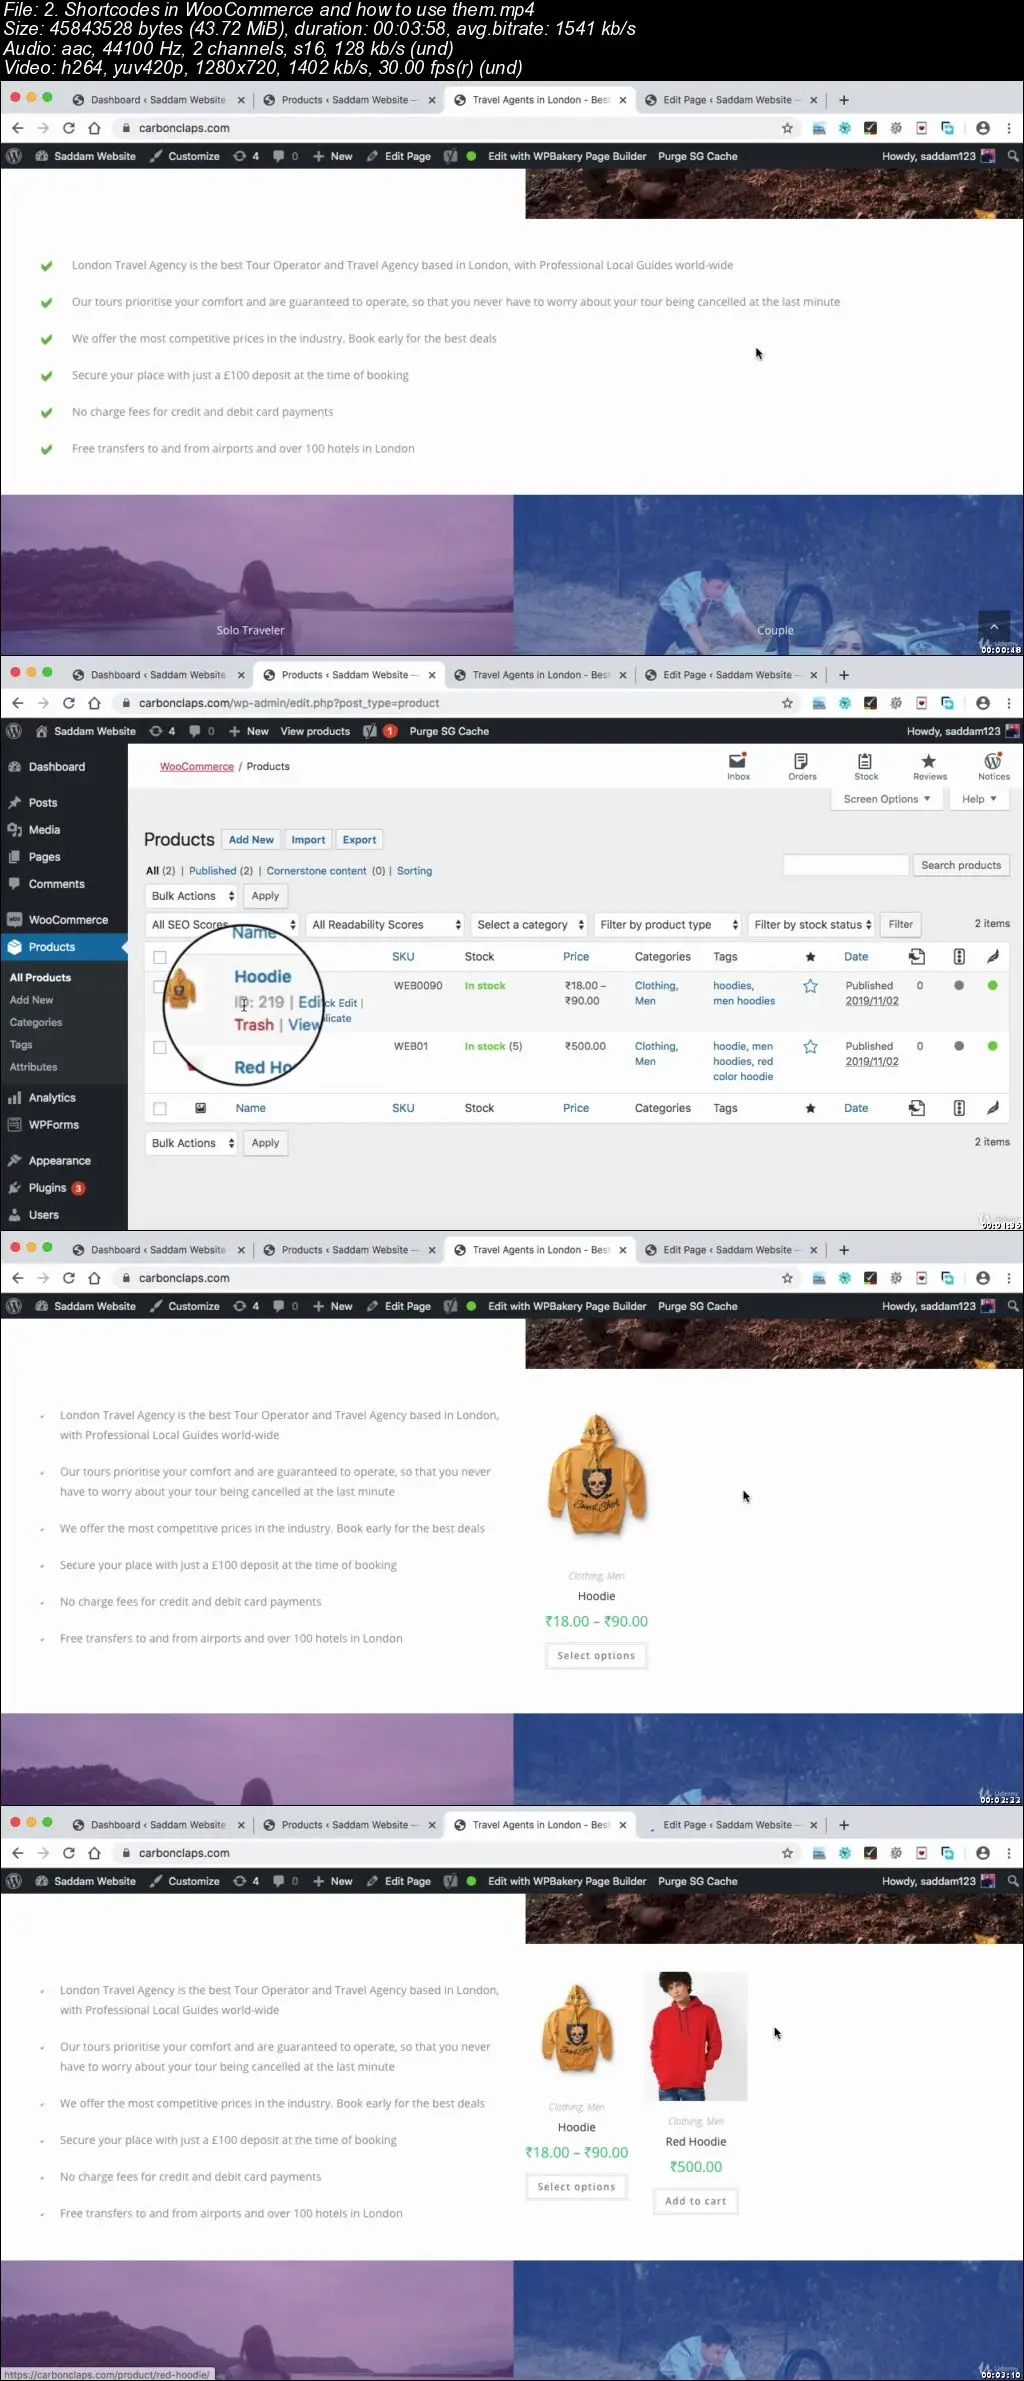Open the All Readability Scores dropdown
The height and width of the screenshot is (2381, 1024).
pos(385,925)
